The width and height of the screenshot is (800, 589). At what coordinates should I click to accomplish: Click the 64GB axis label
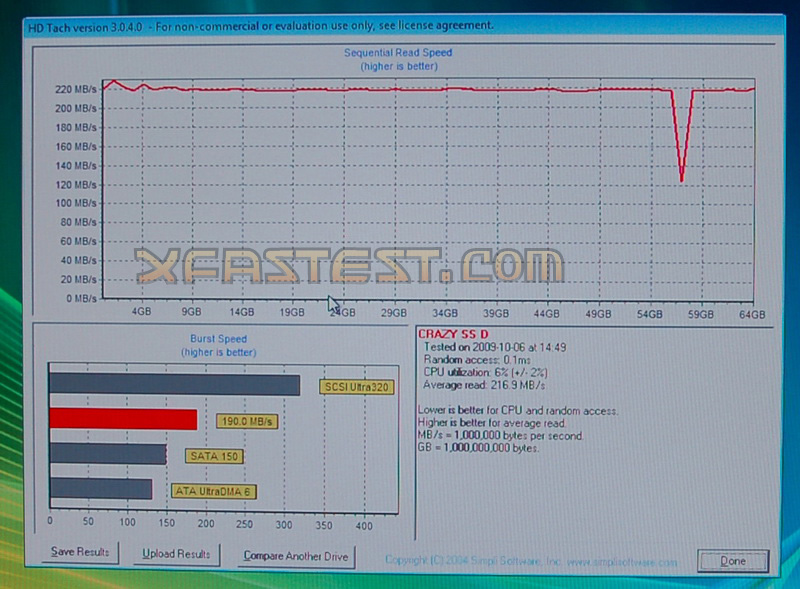[752, 315]
